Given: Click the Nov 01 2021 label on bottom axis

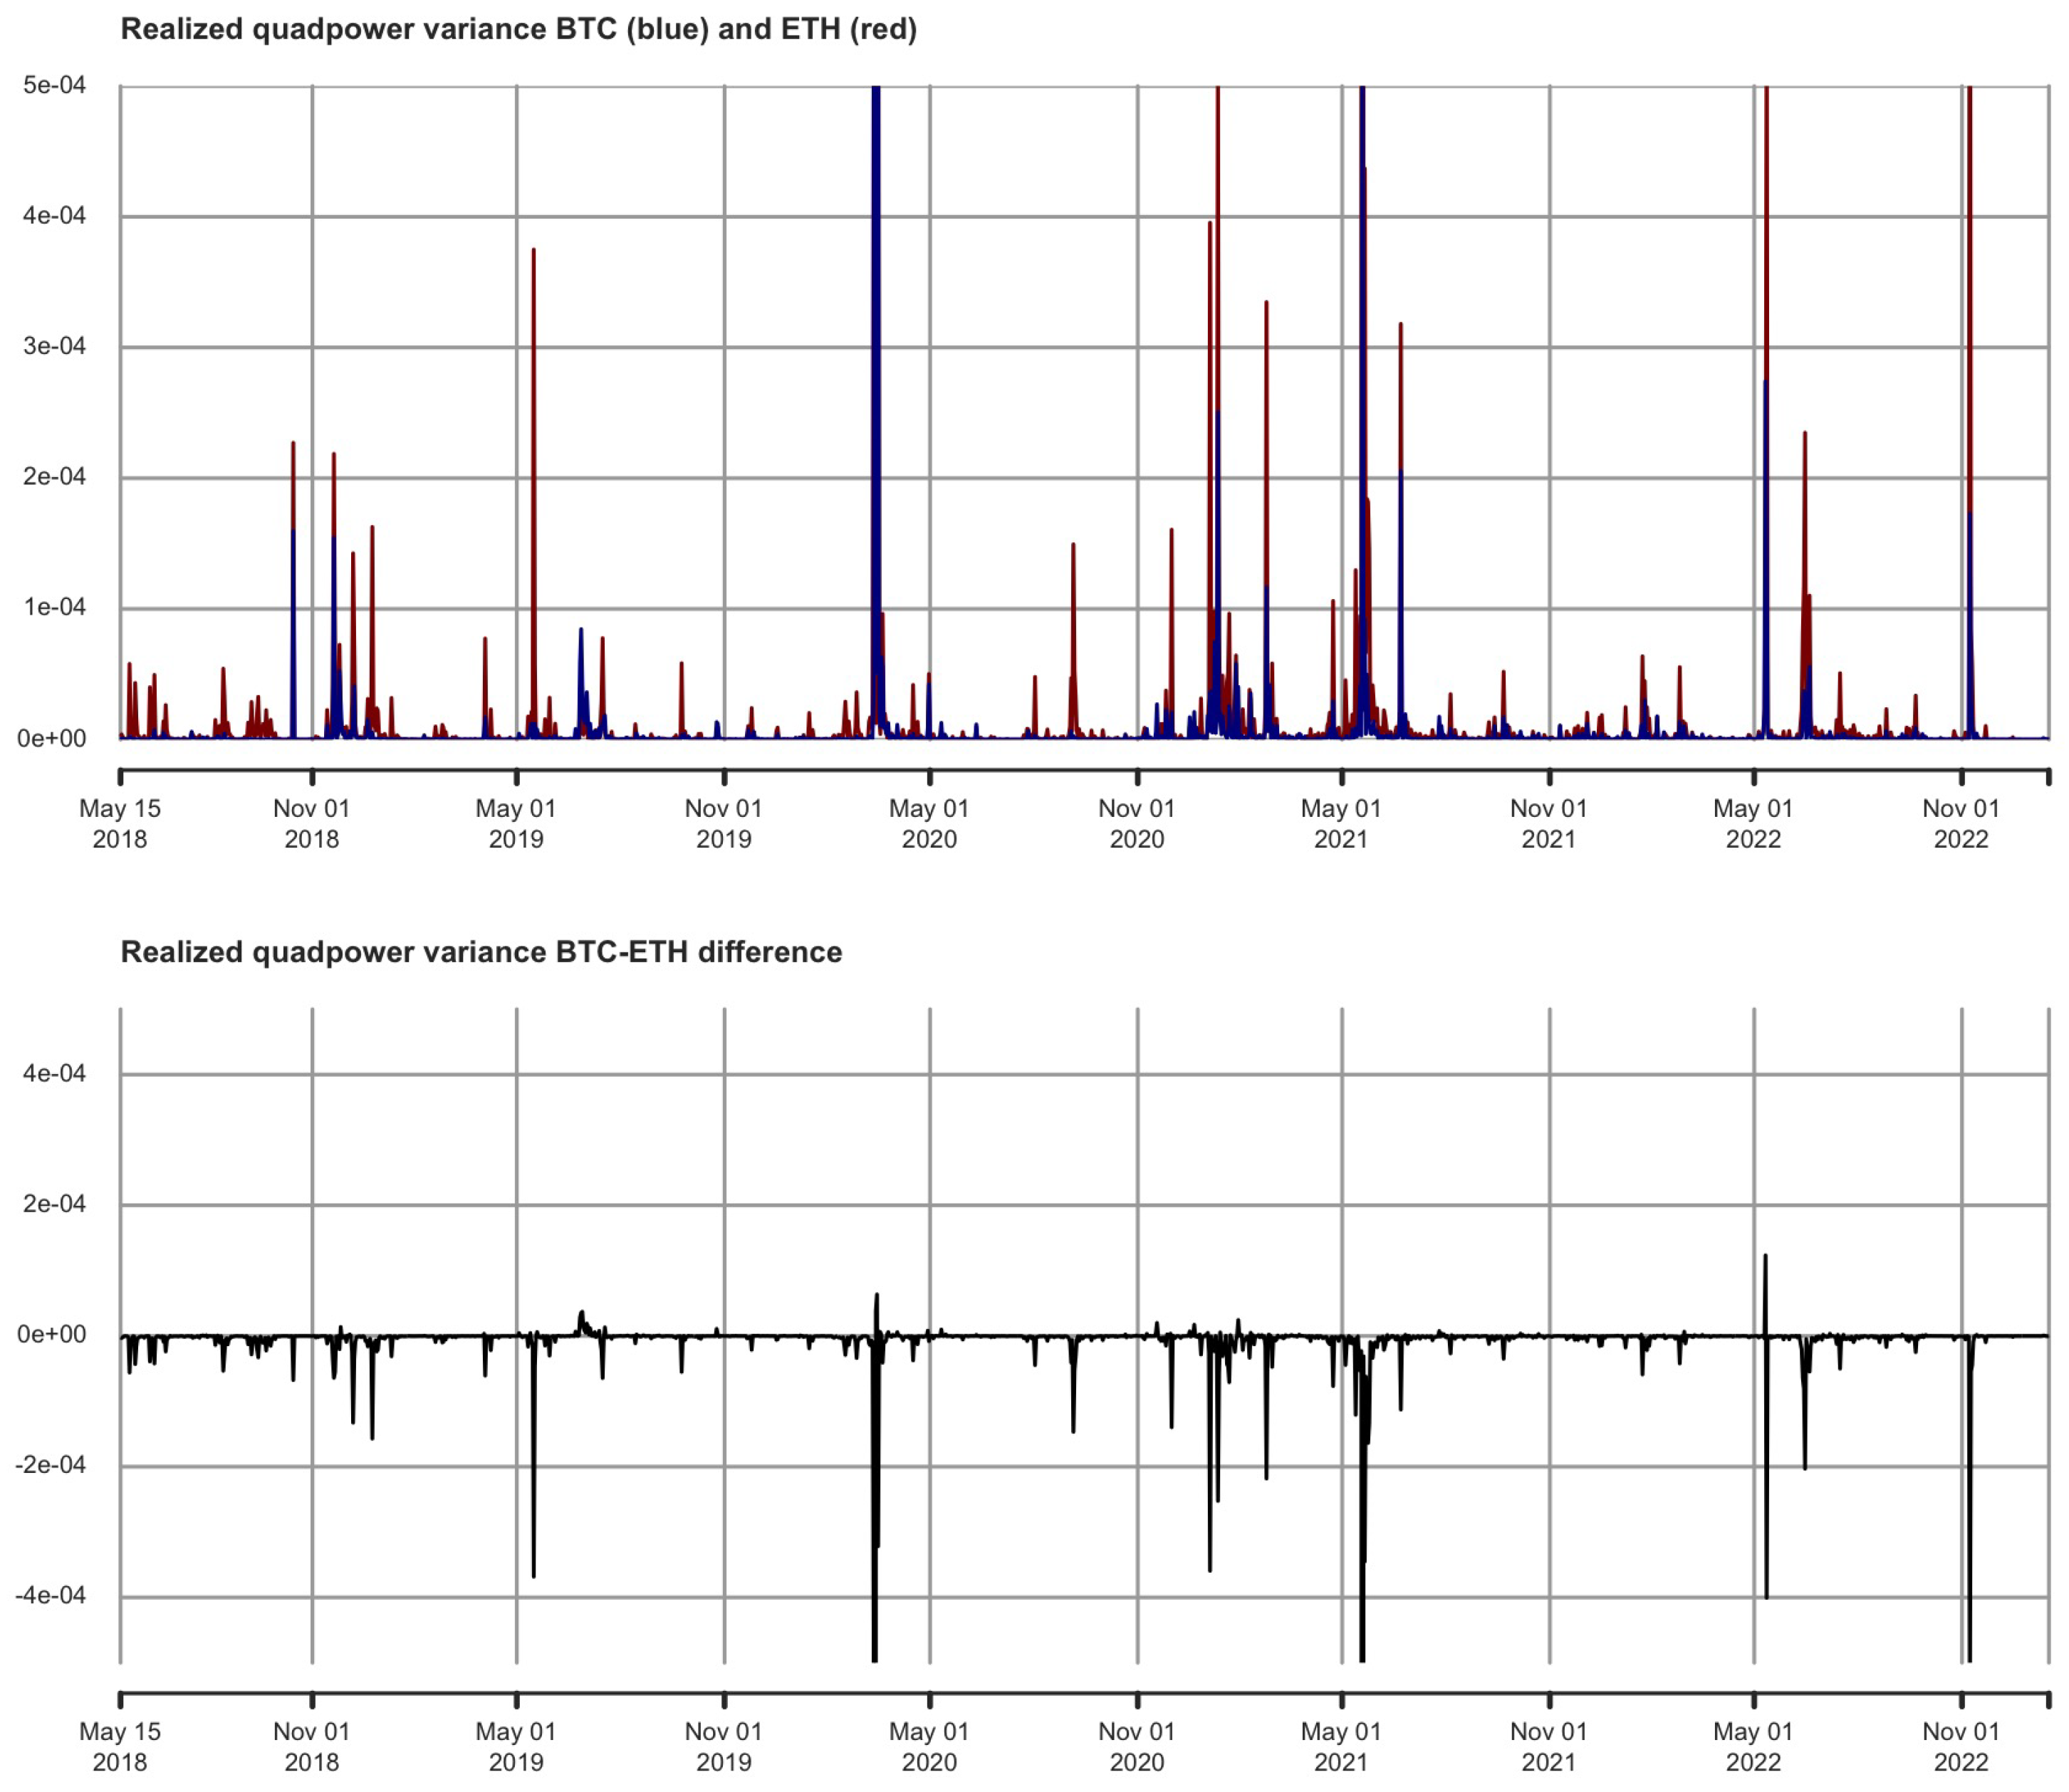Looking at the screenshot, I should [x=1549, y=1746].
